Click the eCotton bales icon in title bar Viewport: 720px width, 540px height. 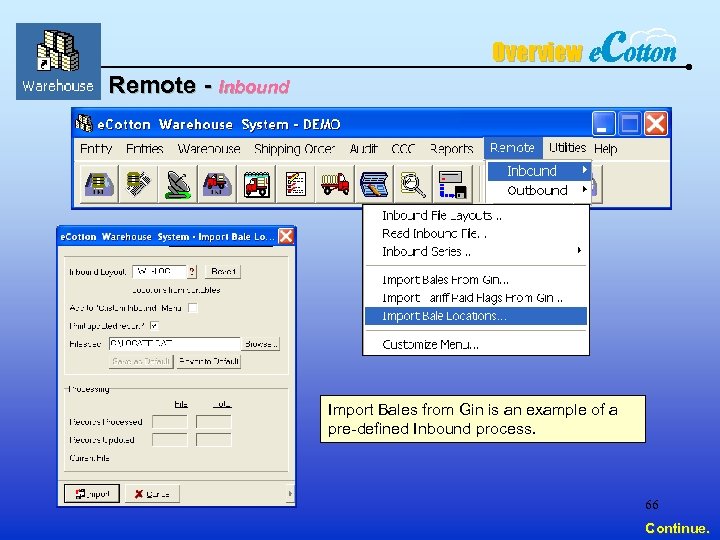point(84,123)
